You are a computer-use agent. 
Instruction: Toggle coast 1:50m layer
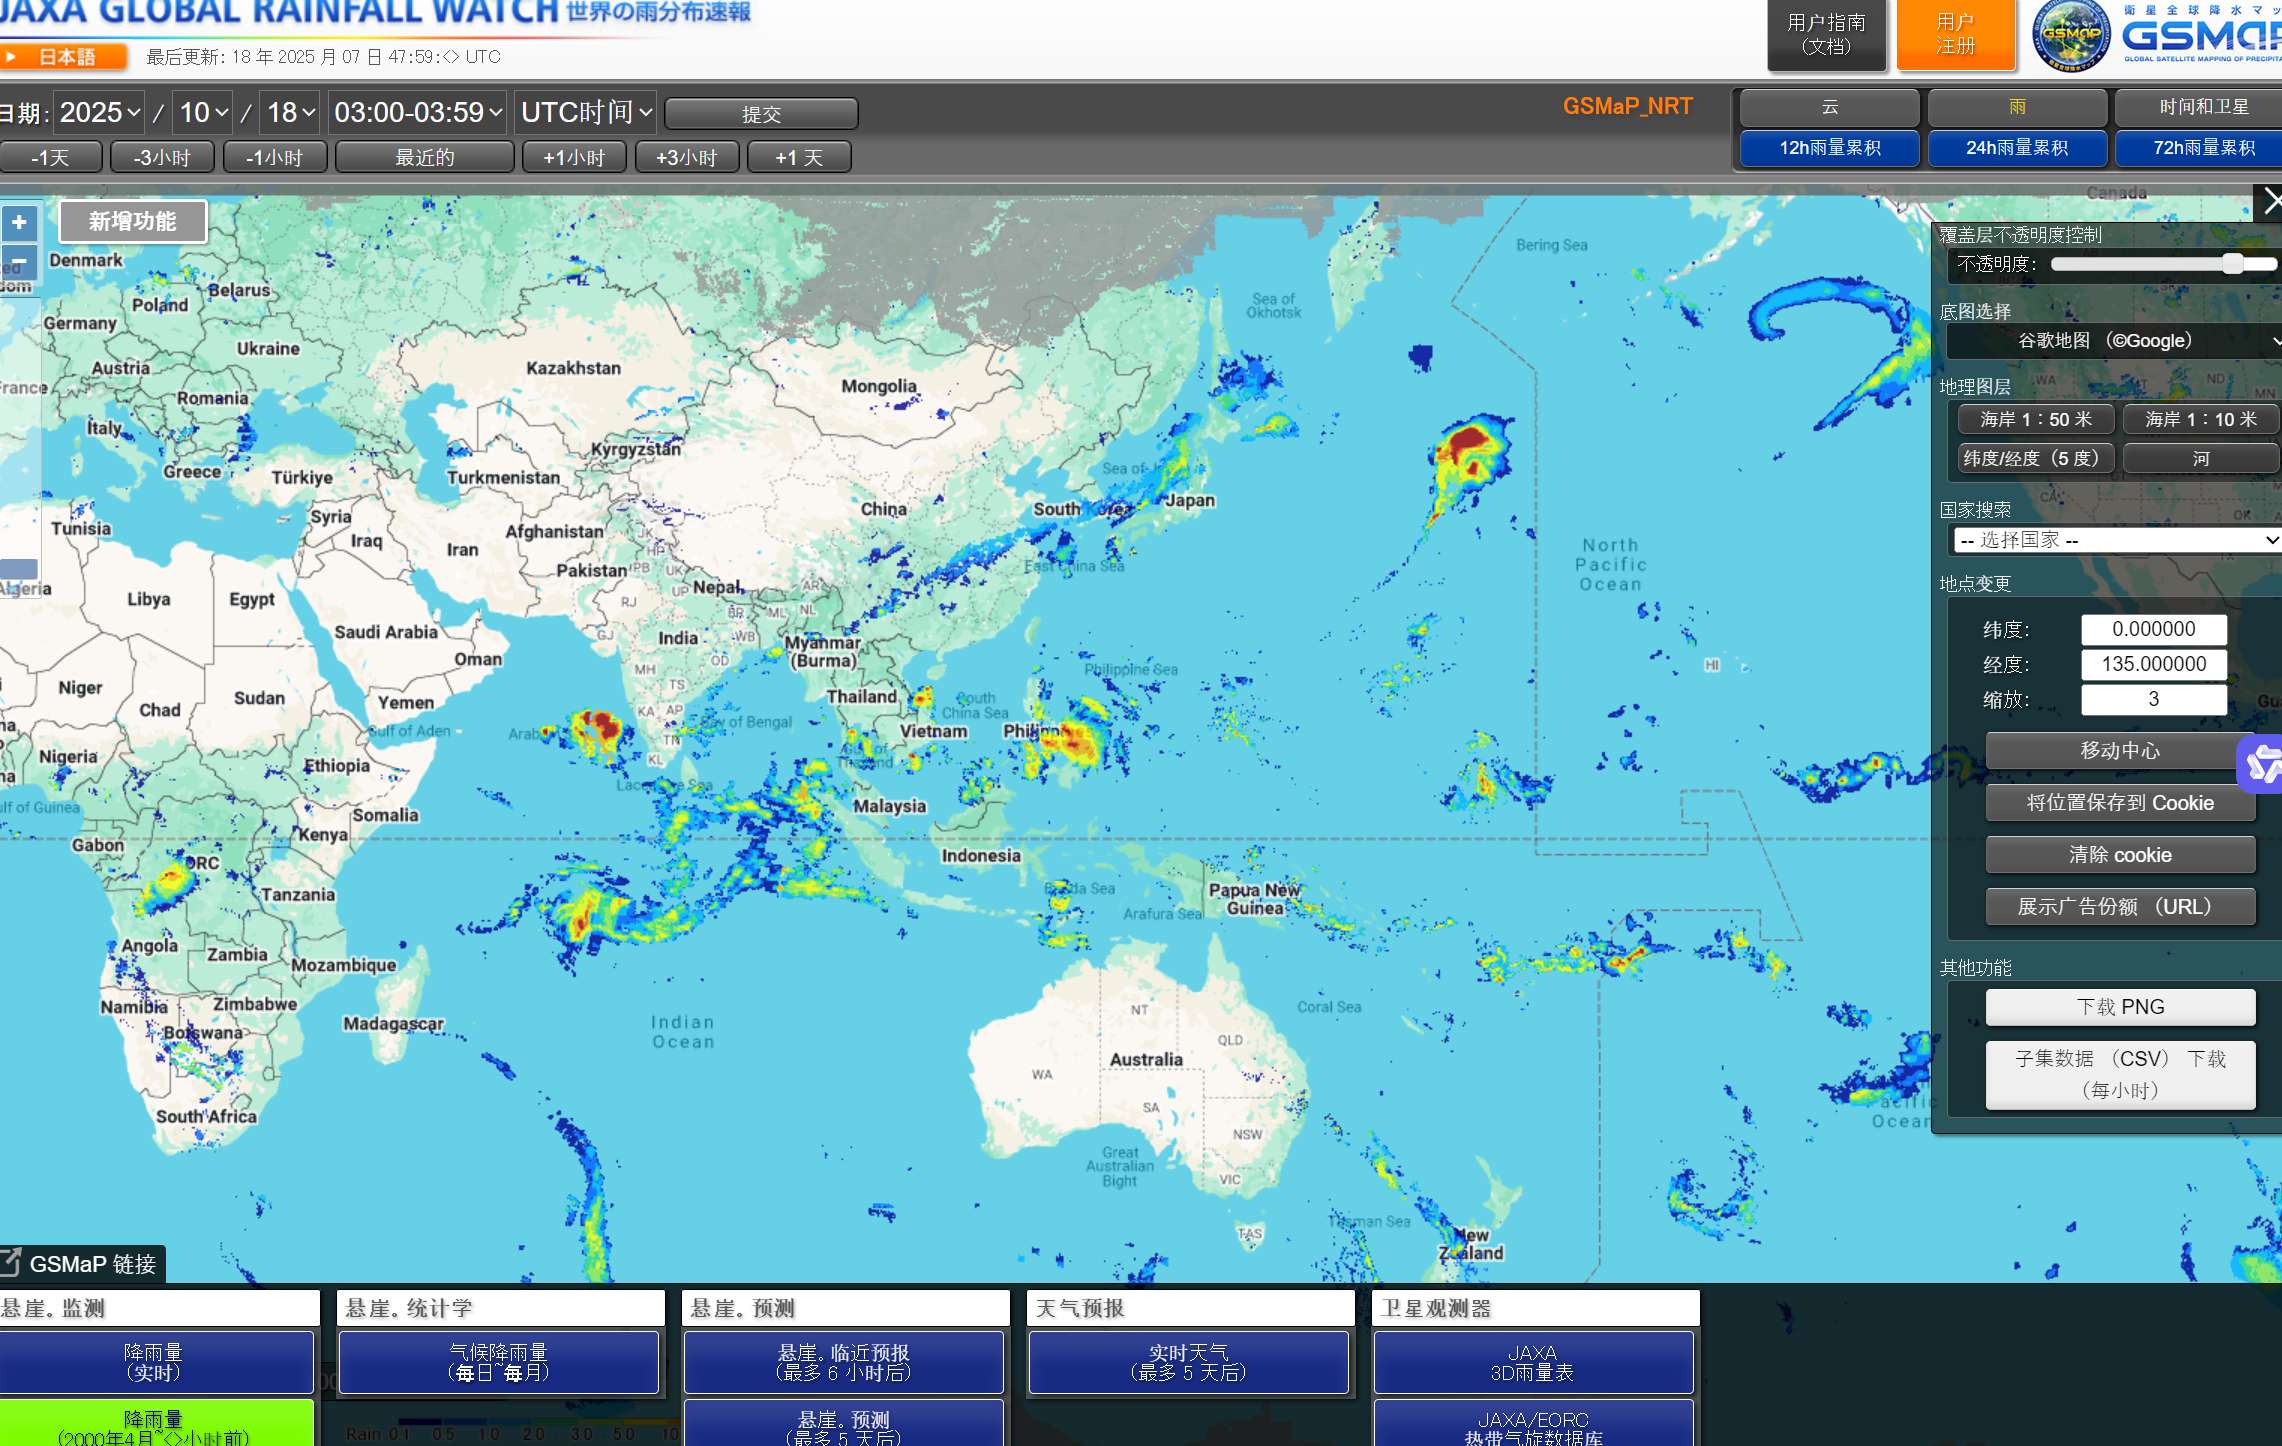coord(2035,419)
